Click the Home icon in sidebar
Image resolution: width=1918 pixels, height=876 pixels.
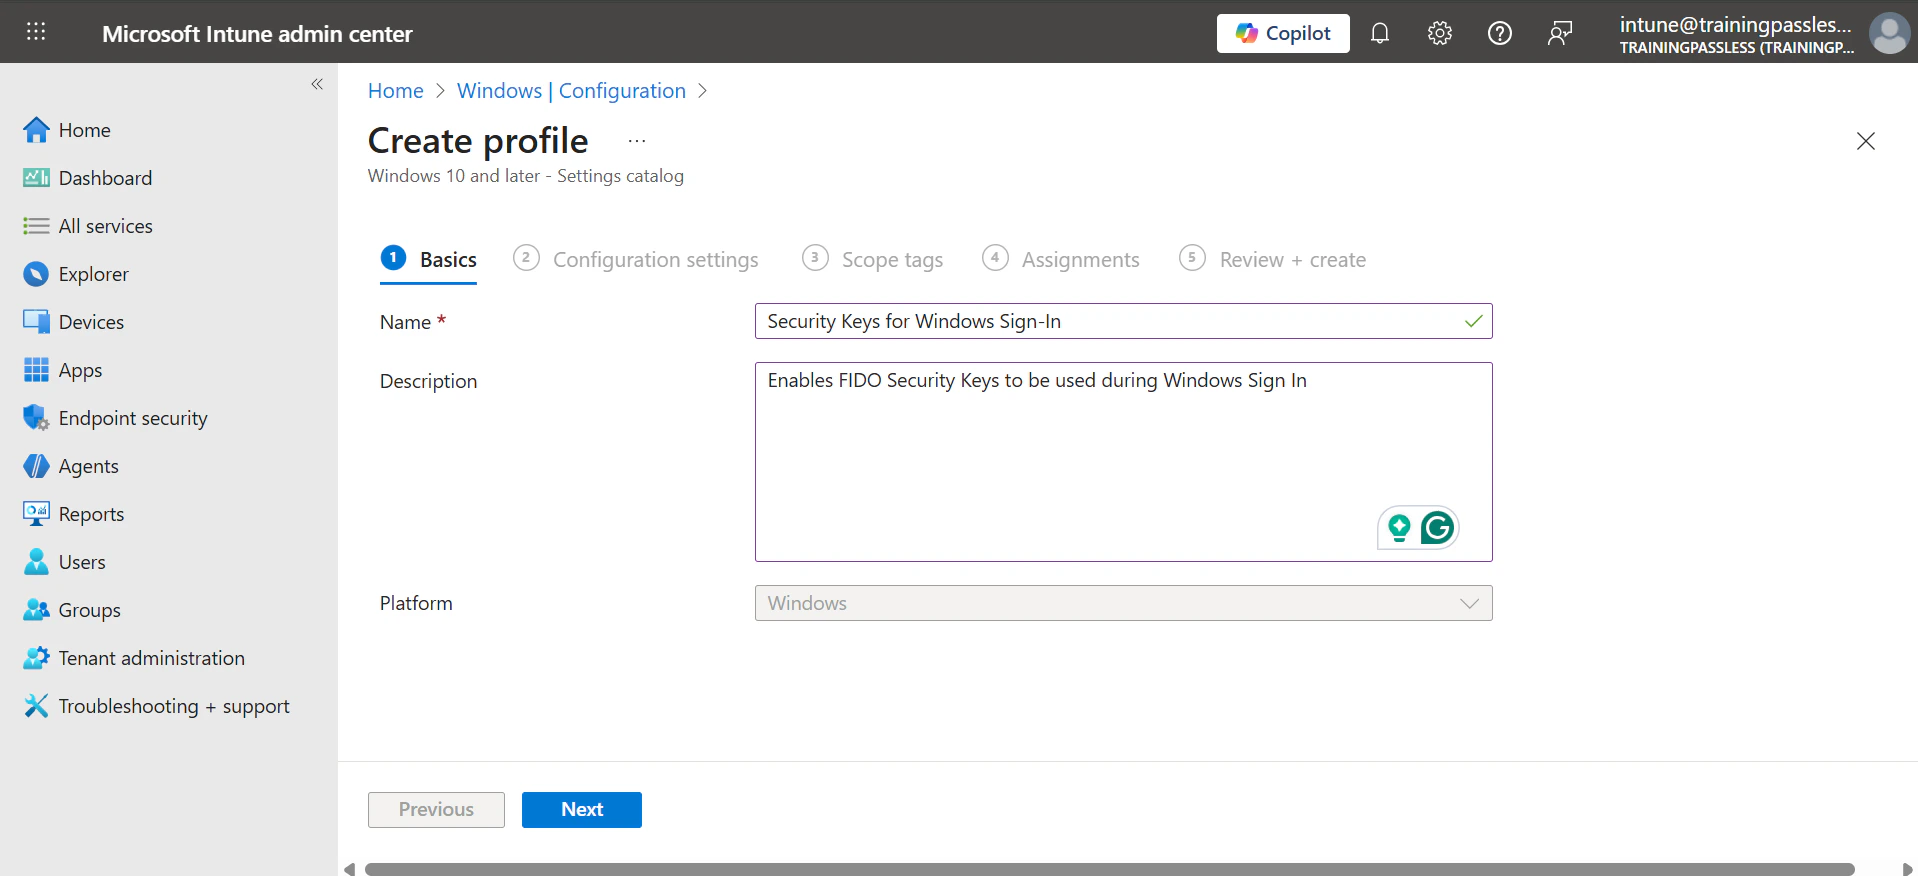[x=36, y=130]
